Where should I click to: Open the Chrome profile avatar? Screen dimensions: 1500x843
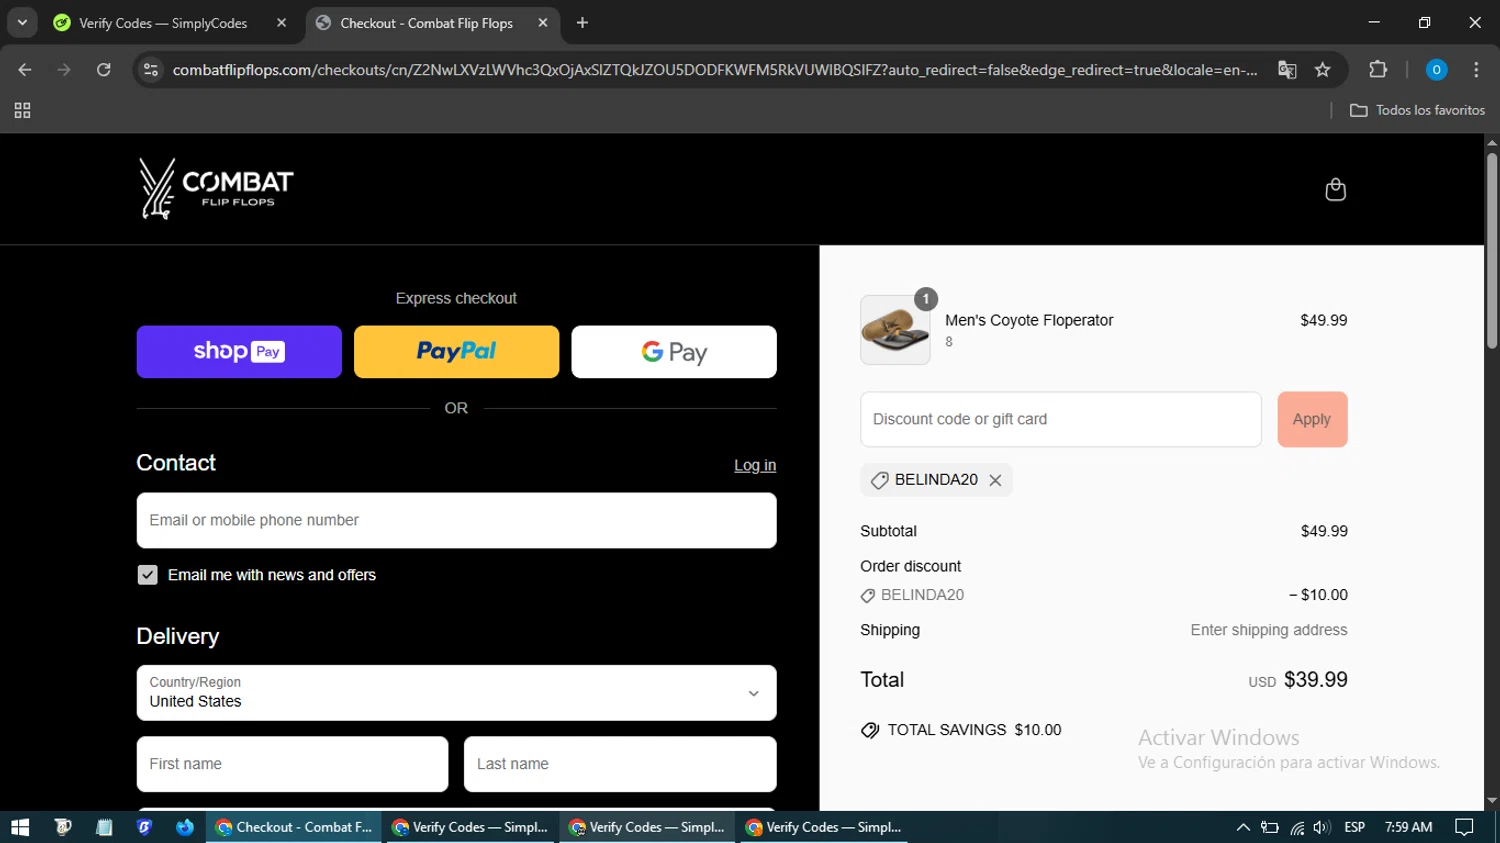point(1436,70)
